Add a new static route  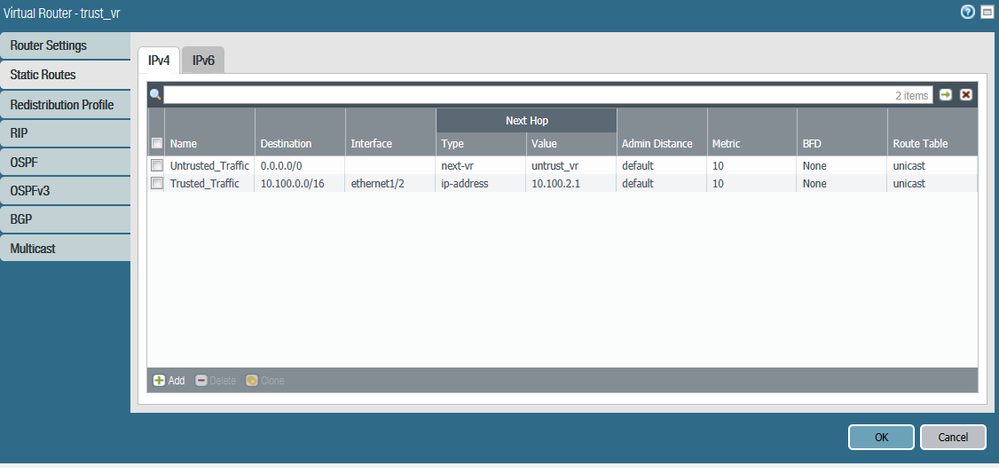pos(169,381)
